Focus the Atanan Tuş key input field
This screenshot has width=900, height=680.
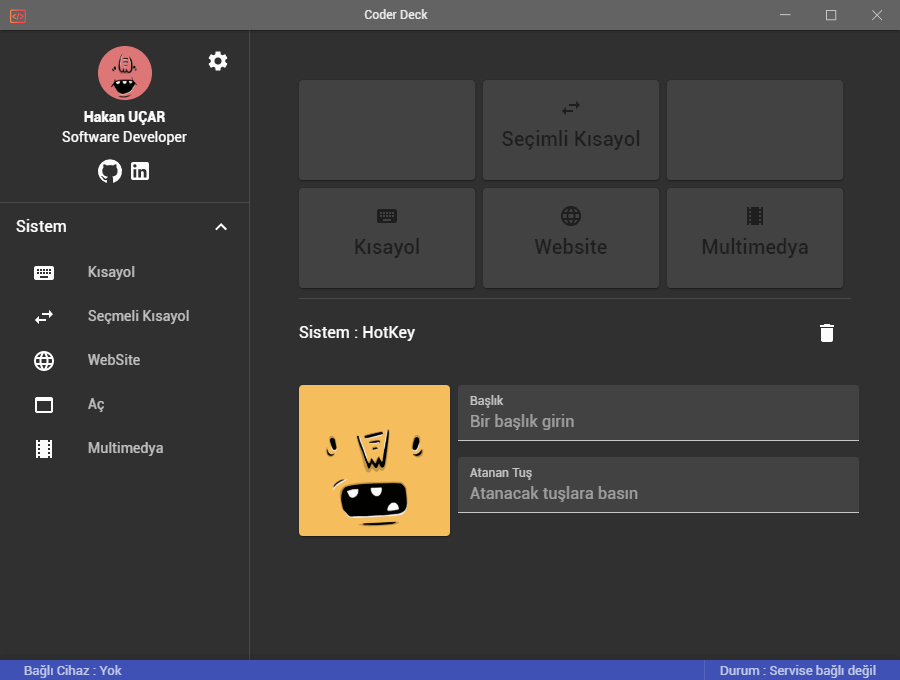[x=658, y=485]
